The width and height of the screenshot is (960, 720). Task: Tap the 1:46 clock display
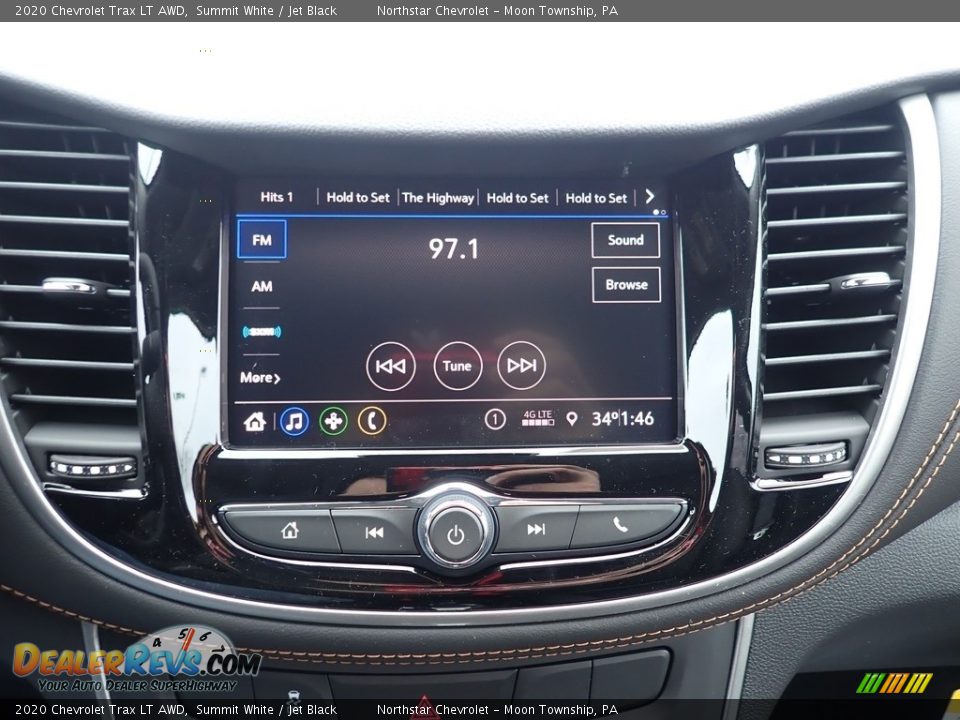[x=637, y=419]
